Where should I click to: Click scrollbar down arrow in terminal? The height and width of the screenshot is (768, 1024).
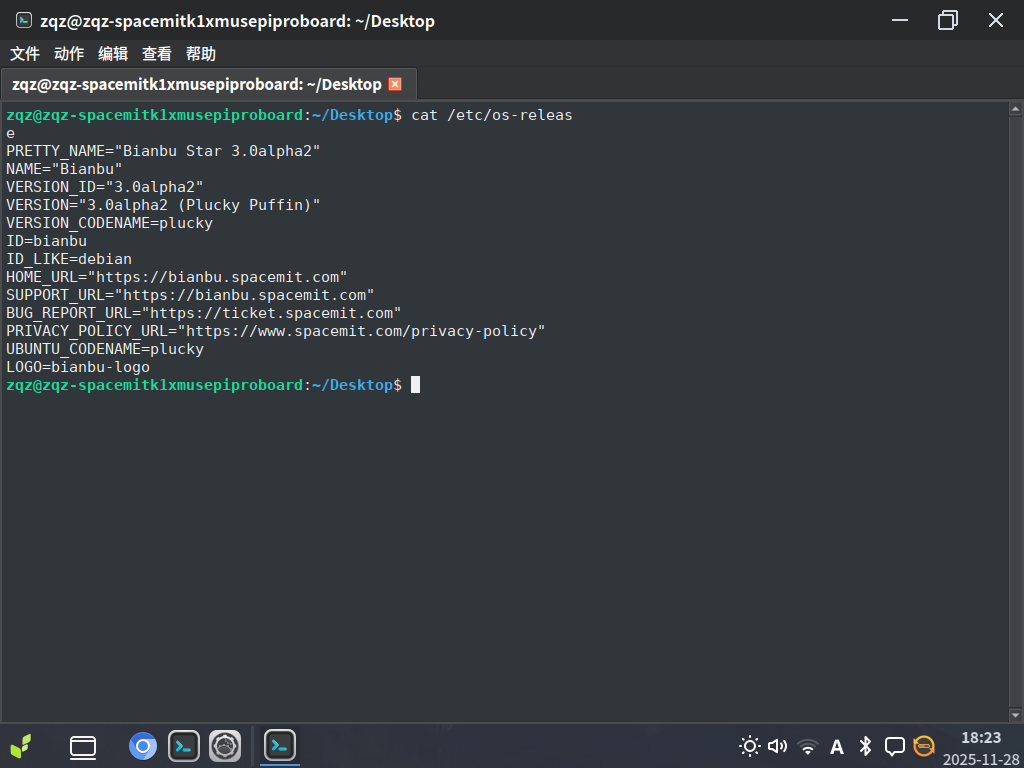[x=1015, y=714]
